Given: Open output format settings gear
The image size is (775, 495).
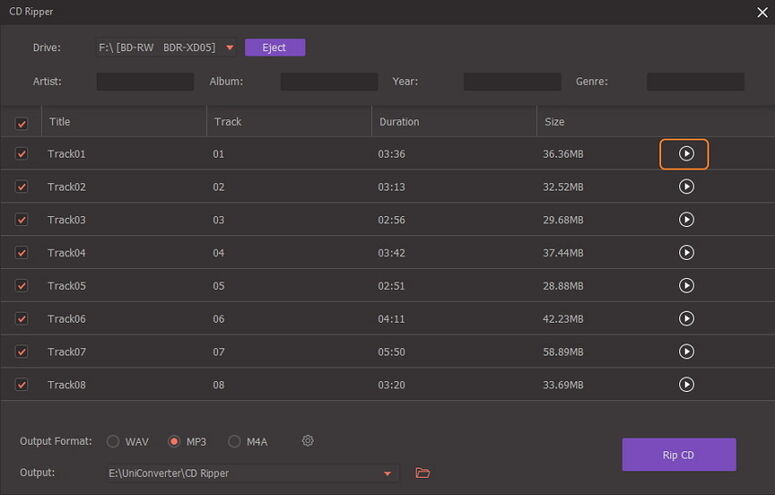Looking at the screenshot, I should coord(307,441).
